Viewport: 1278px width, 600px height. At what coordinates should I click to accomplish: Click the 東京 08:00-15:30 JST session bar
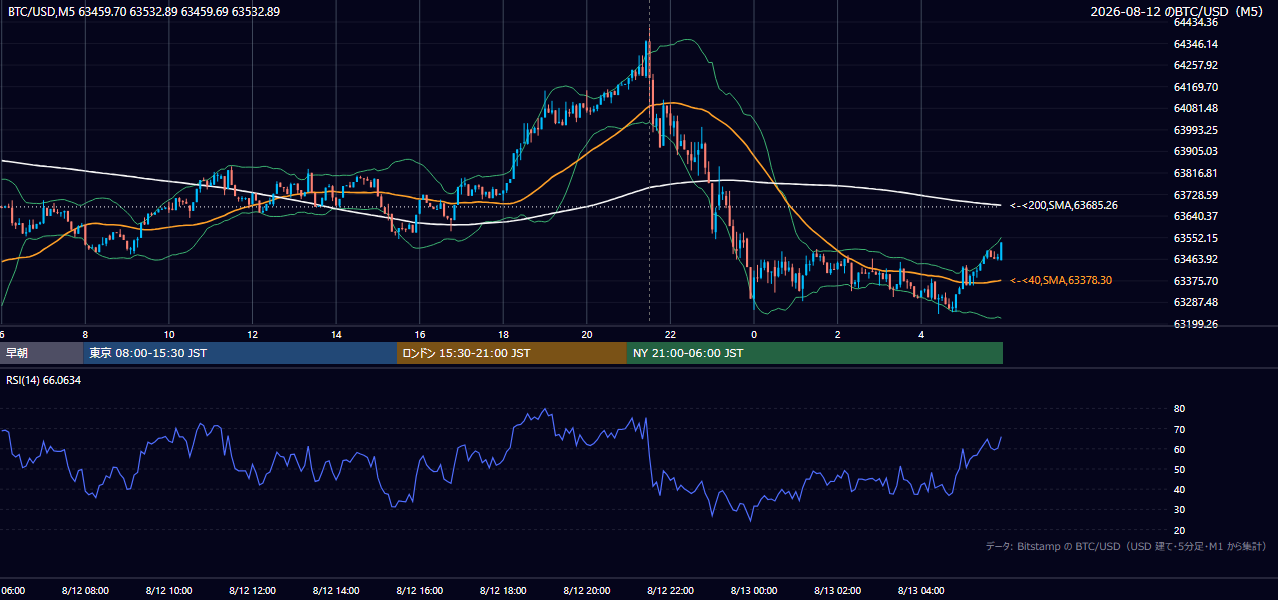click(240, 353)
